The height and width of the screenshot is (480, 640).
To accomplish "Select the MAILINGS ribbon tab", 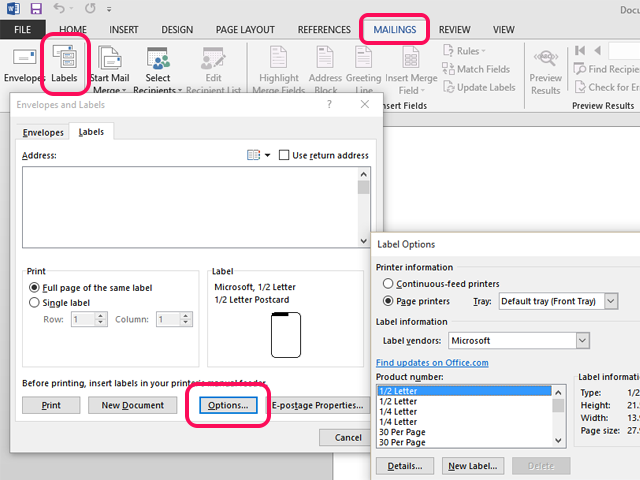I will (395, 30).
